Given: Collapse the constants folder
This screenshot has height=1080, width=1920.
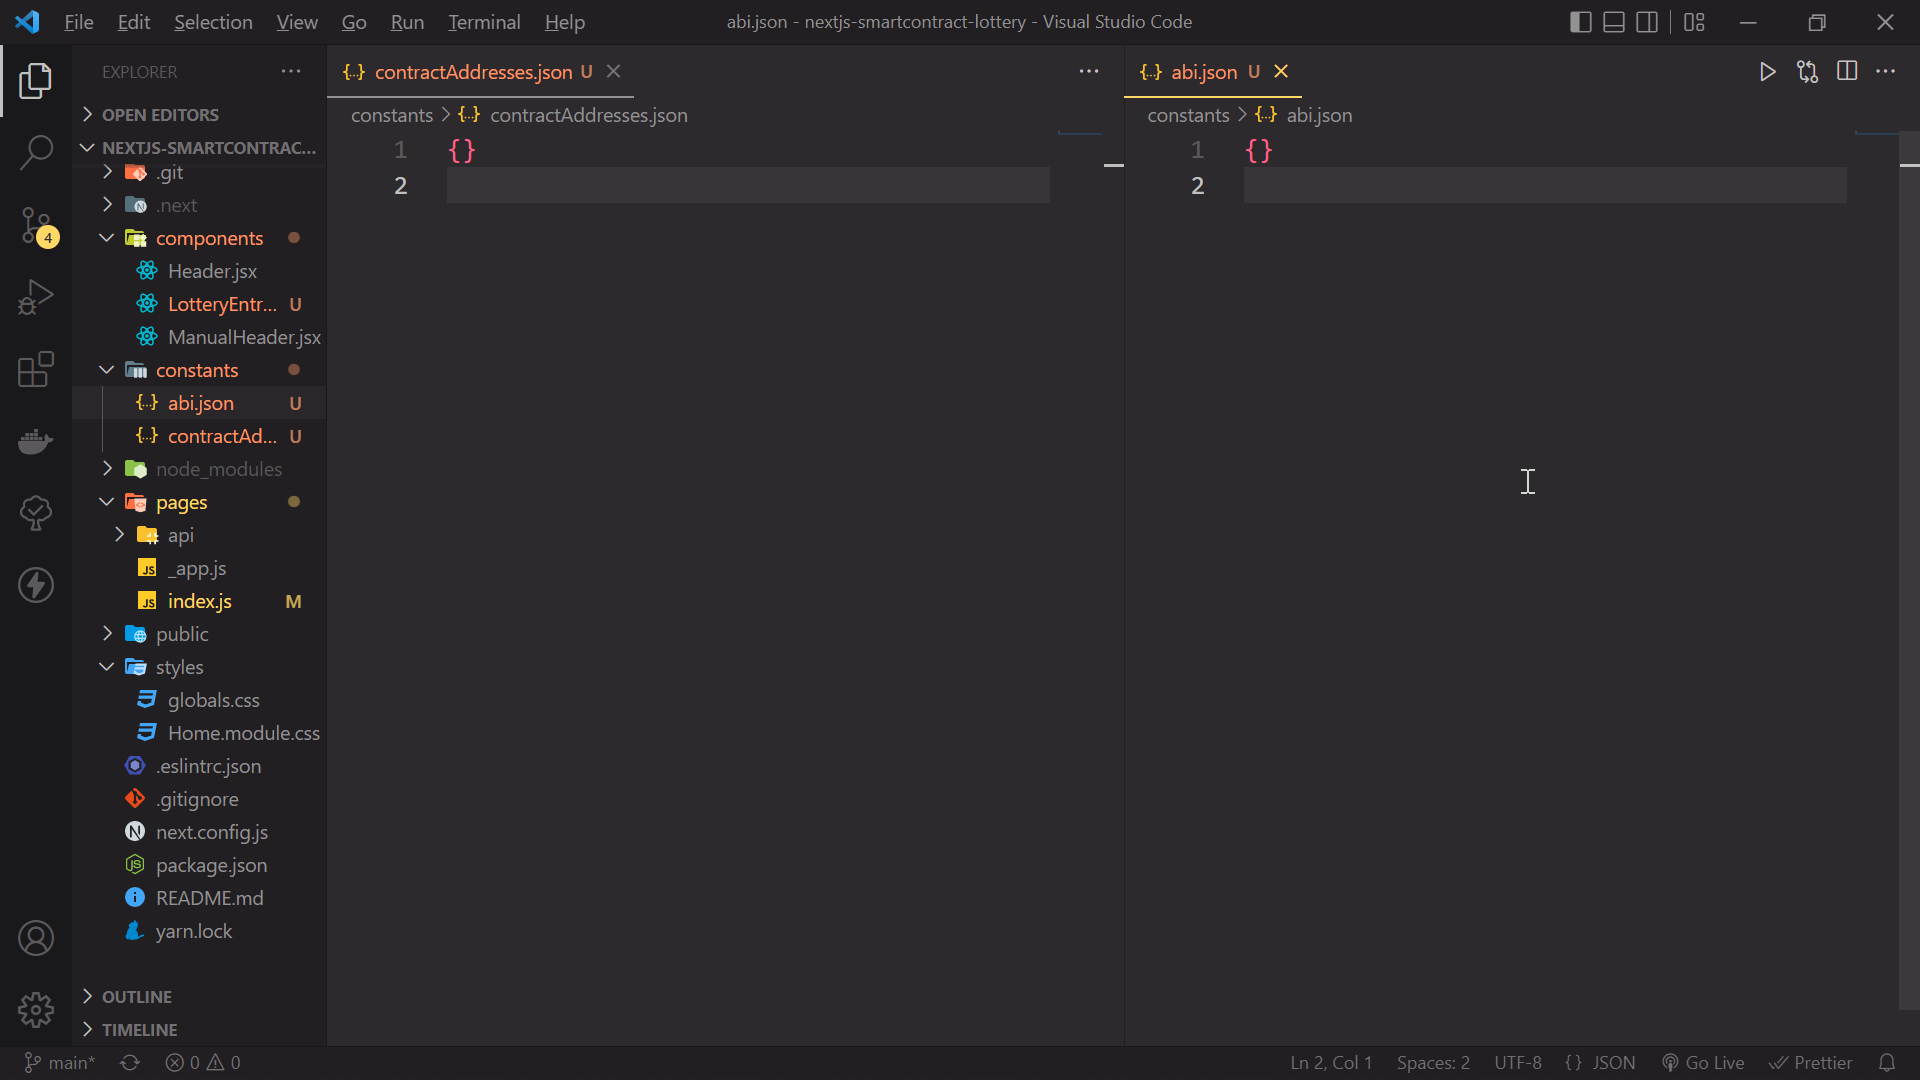Looking at the screenshot, I should pos(199,370).
